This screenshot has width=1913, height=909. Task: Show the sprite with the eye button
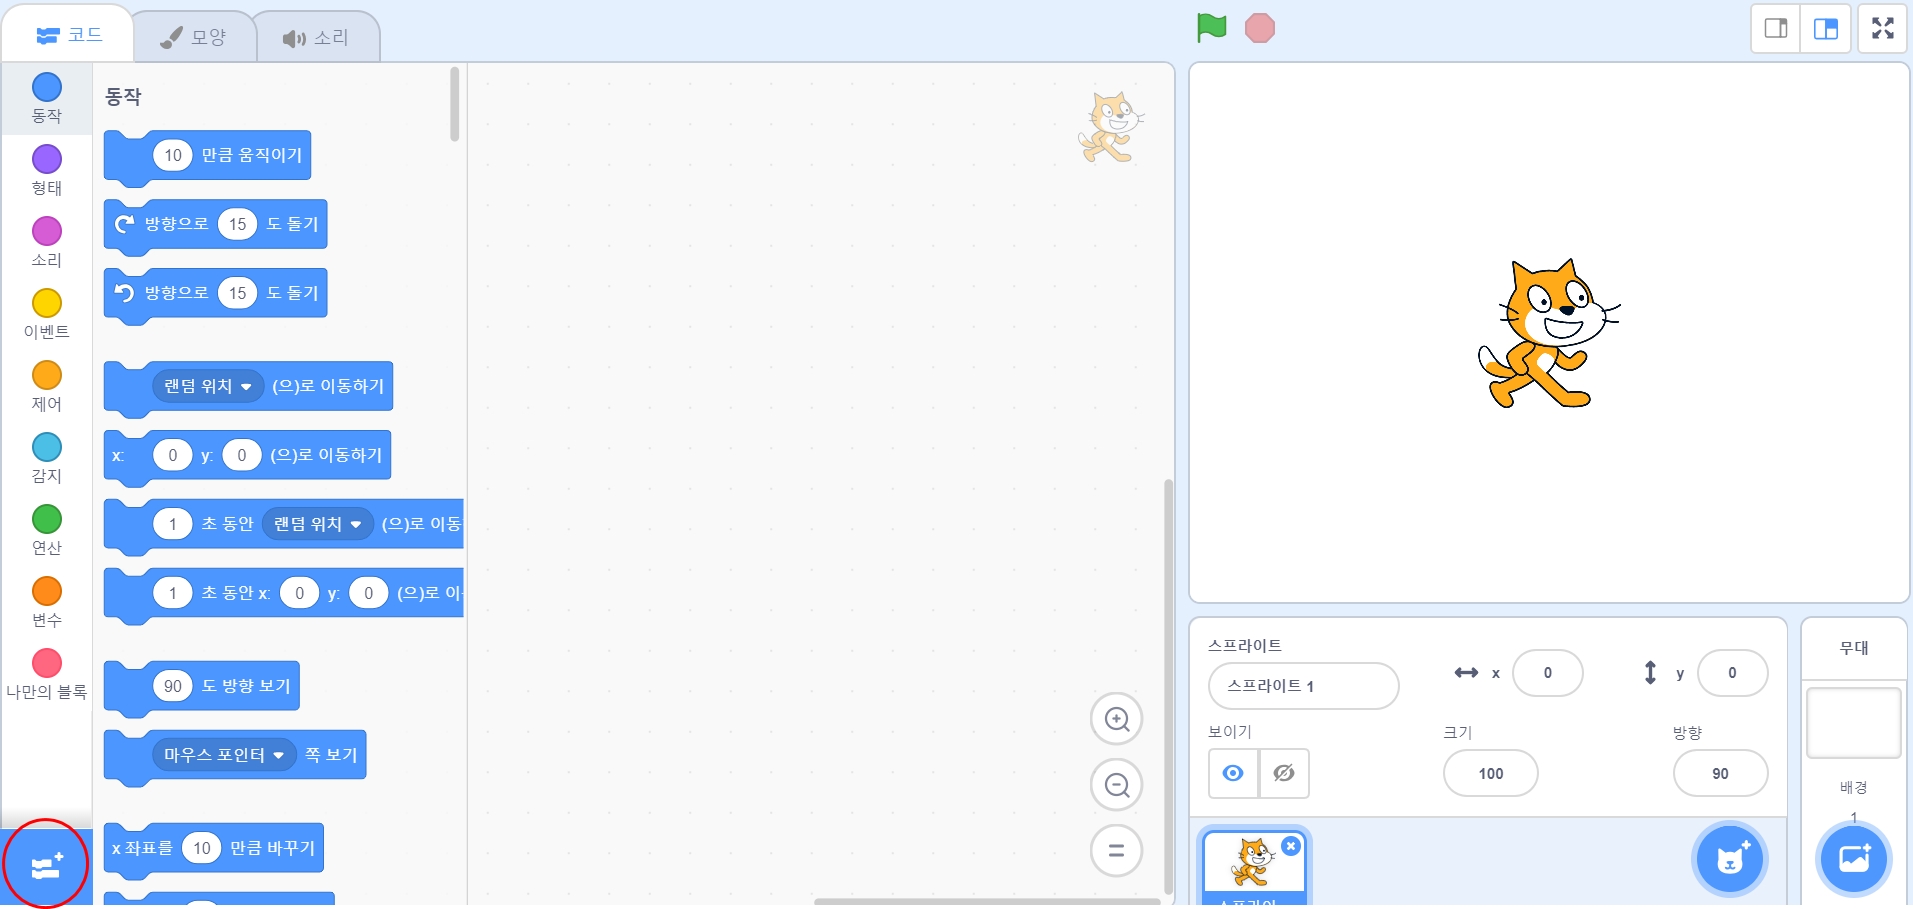(1233, 773)
